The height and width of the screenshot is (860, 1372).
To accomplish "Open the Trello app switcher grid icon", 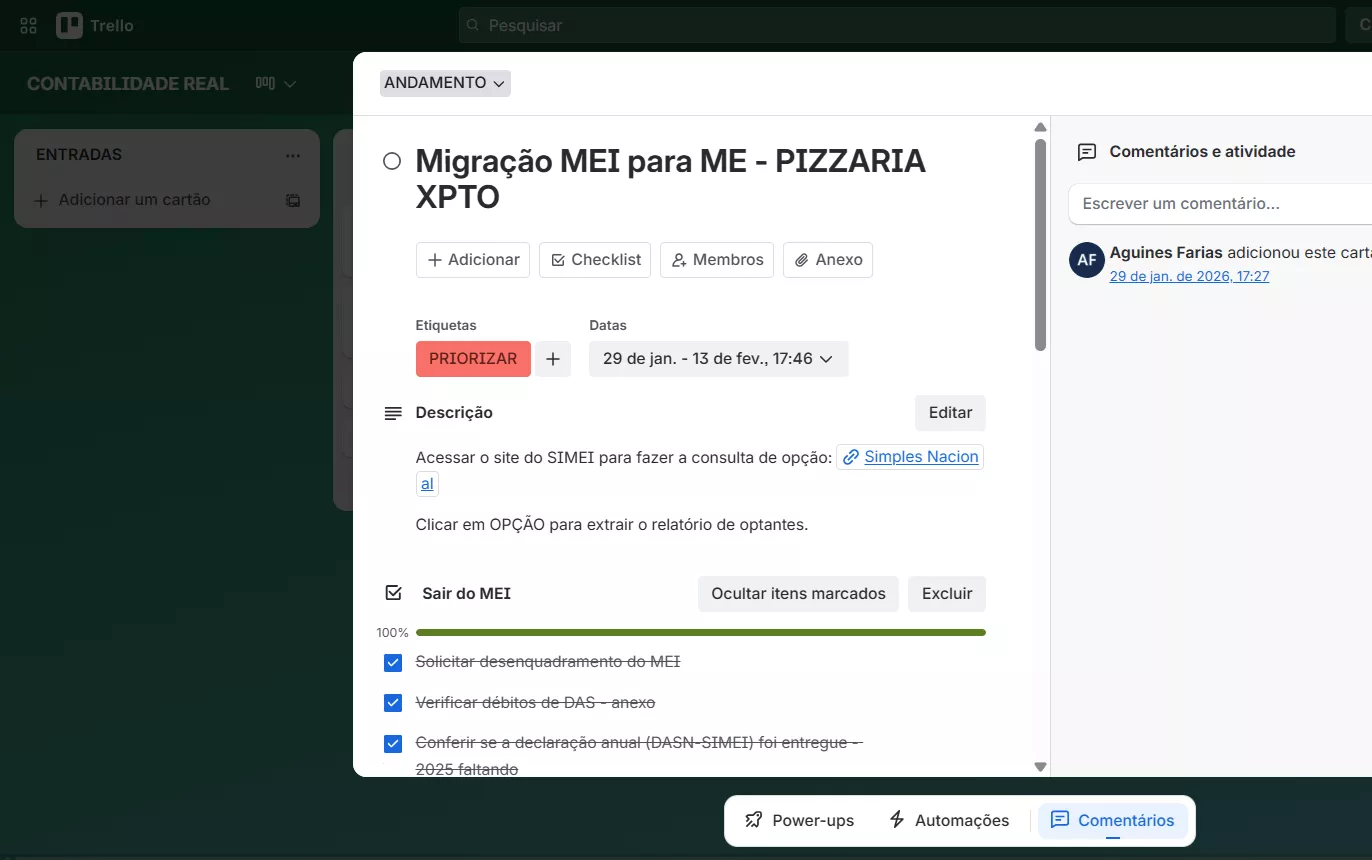I will click(x=28, y=26).
